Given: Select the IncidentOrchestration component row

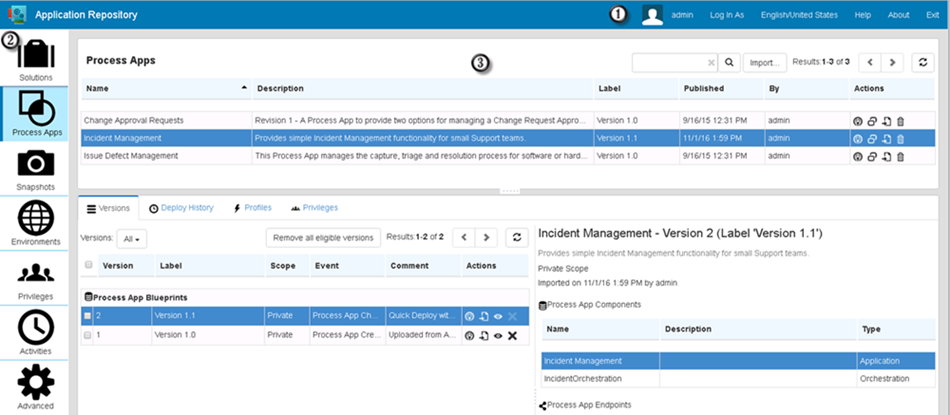Looking at the screenshot, I should (739, 379).
